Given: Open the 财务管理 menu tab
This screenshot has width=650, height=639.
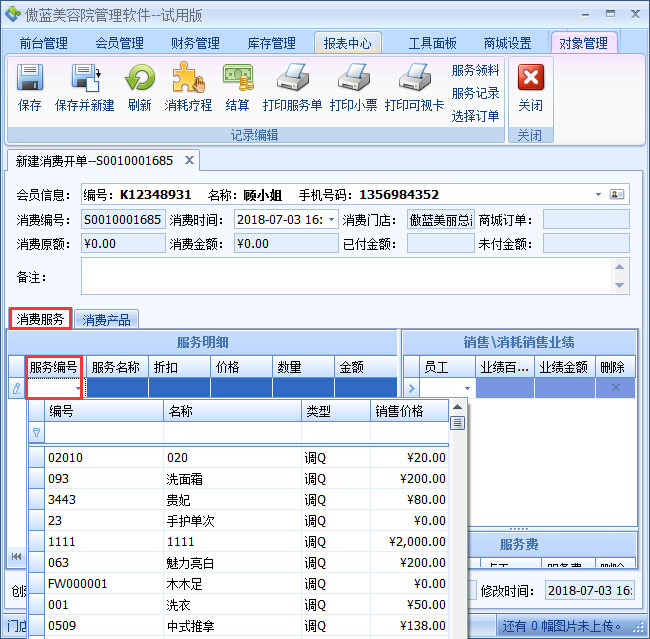Looking at the screenshot, I should pyautogui.click(x=195, y=43).
